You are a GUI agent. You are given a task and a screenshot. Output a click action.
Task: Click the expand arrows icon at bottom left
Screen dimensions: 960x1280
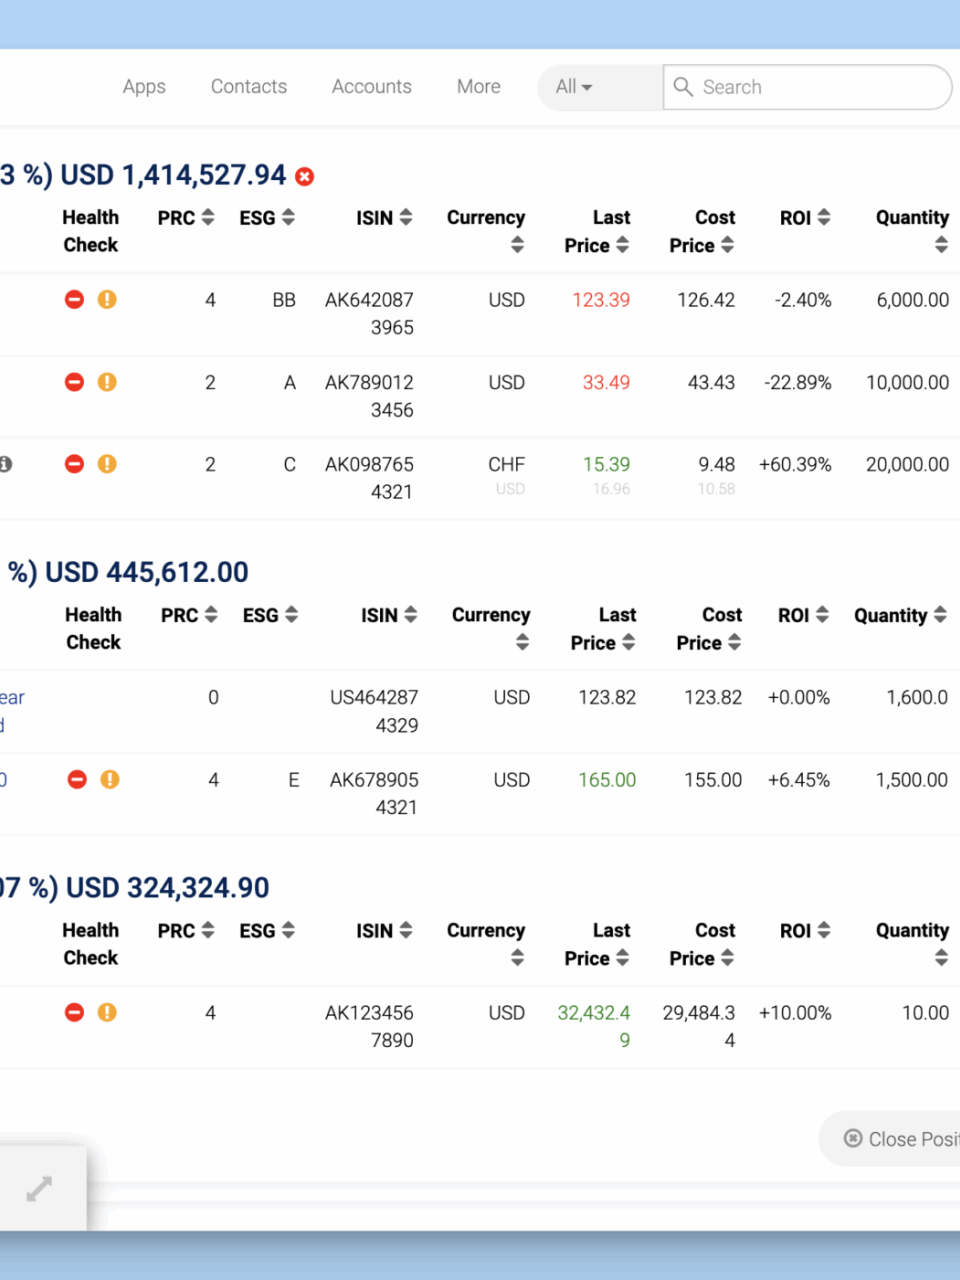39,1189
